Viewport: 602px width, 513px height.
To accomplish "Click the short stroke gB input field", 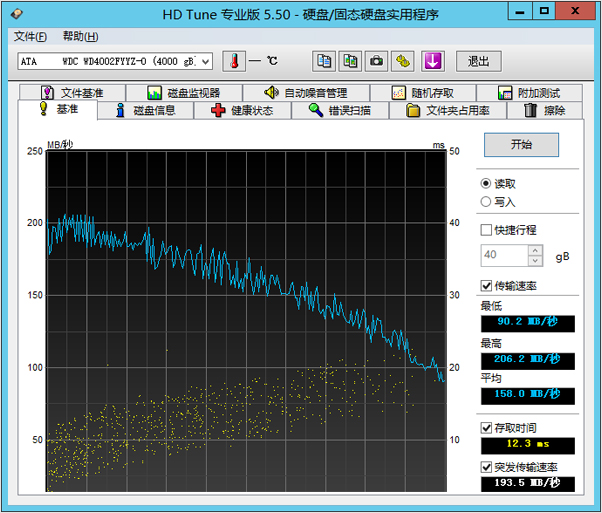I will [x=504, y=255].
